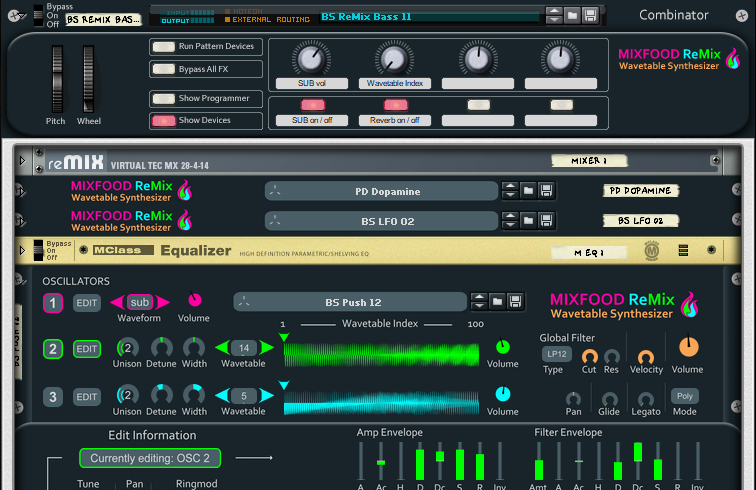Step through BS Push 12 patches with the arrows
This screenshot has height=490, width=756.
click(x=479, y=302)
